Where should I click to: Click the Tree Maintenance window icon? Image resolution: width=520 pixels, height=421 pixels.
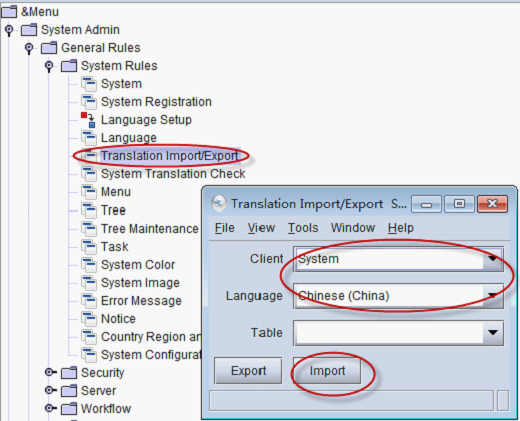pos(89,229)
